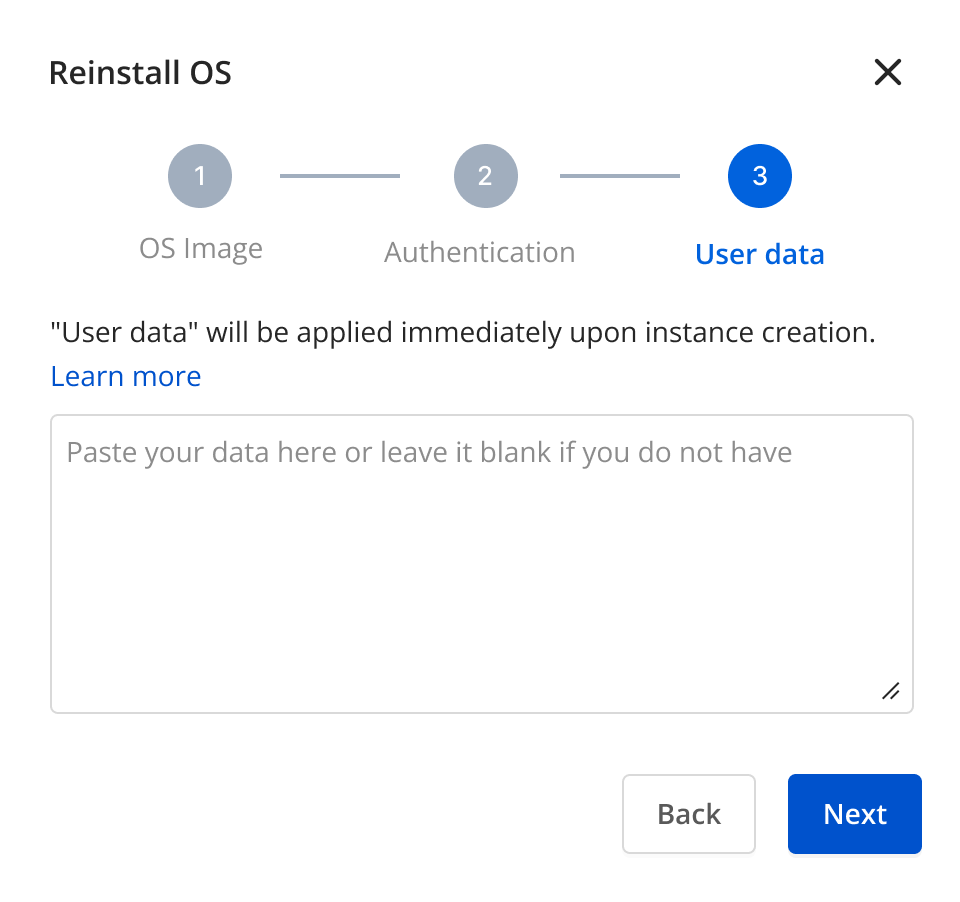Go to step 2 circle
960x902 pixels.
coord(486,176)
